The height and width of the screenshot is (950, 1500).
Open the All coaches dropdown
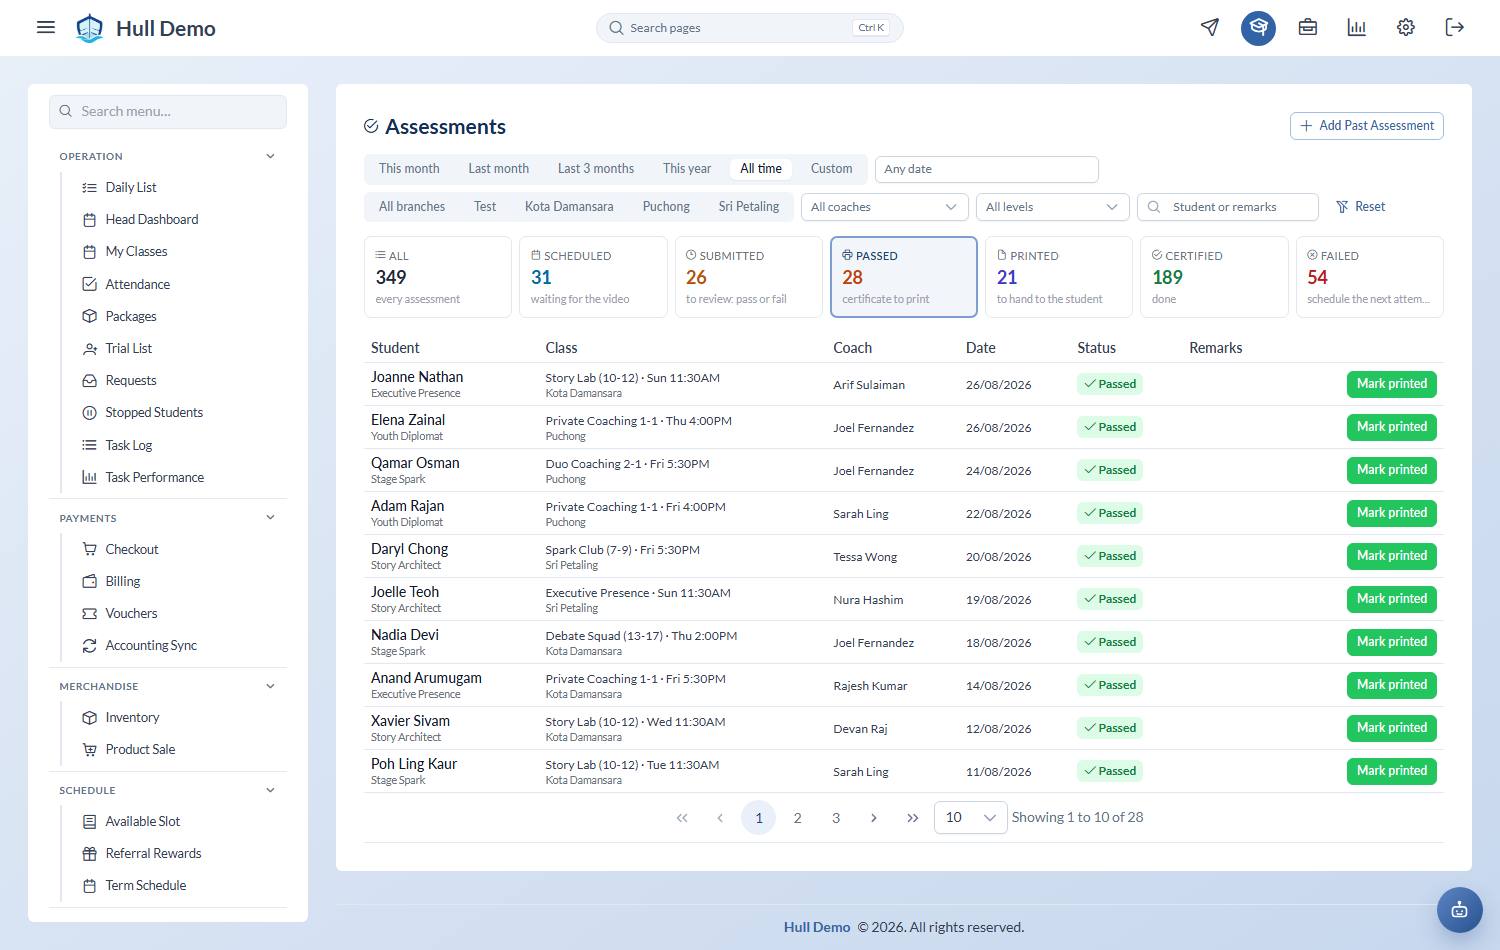[884, 207]
